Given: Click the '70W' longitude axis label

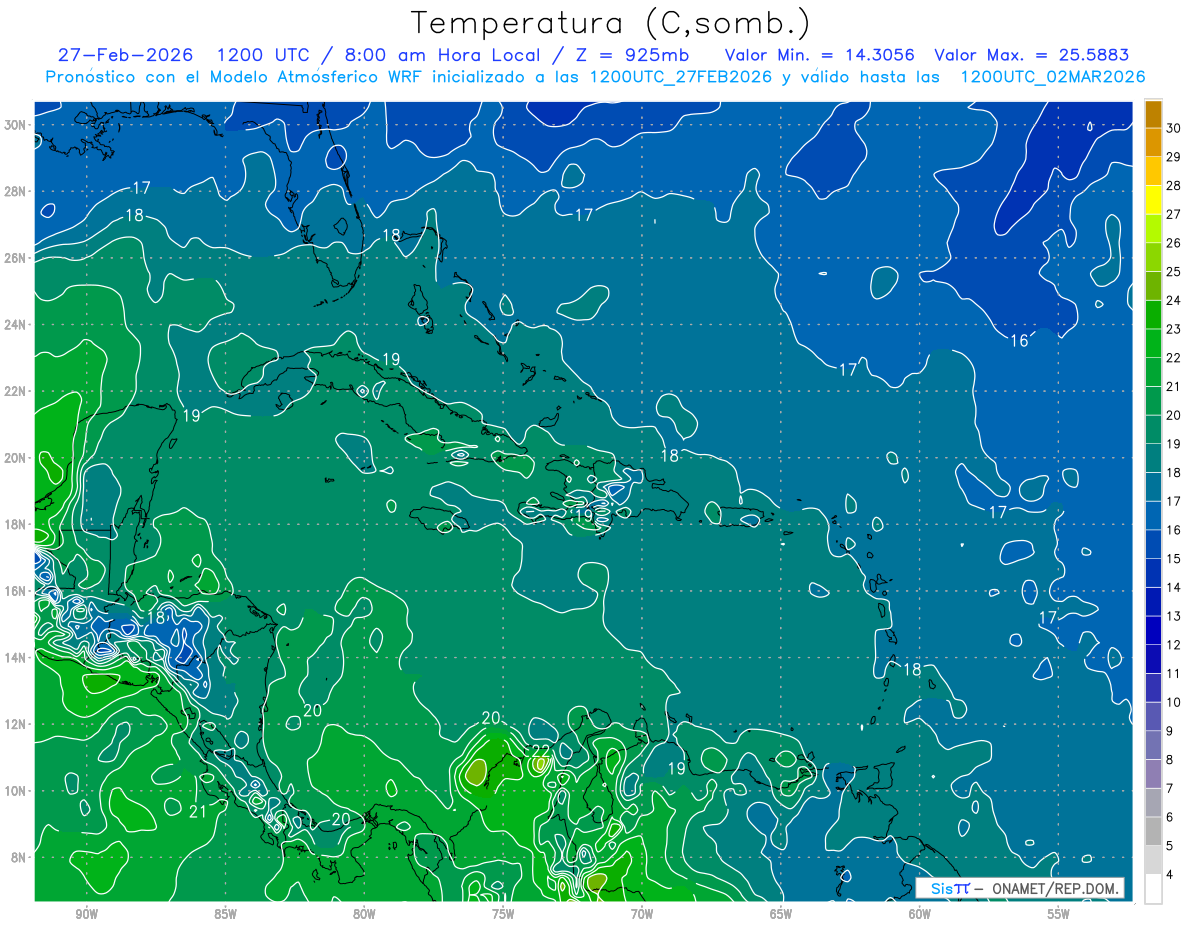Looking at the screenshot, I should pyautogui.click(x=642, y=914).
